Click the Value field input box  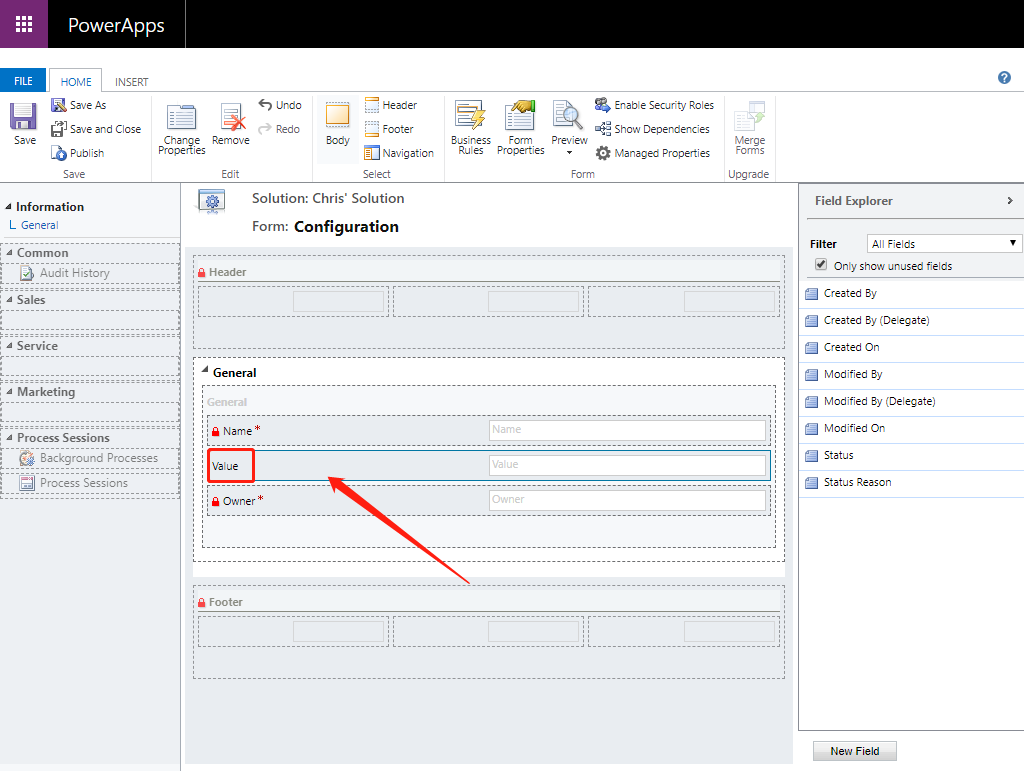point(627,465)
